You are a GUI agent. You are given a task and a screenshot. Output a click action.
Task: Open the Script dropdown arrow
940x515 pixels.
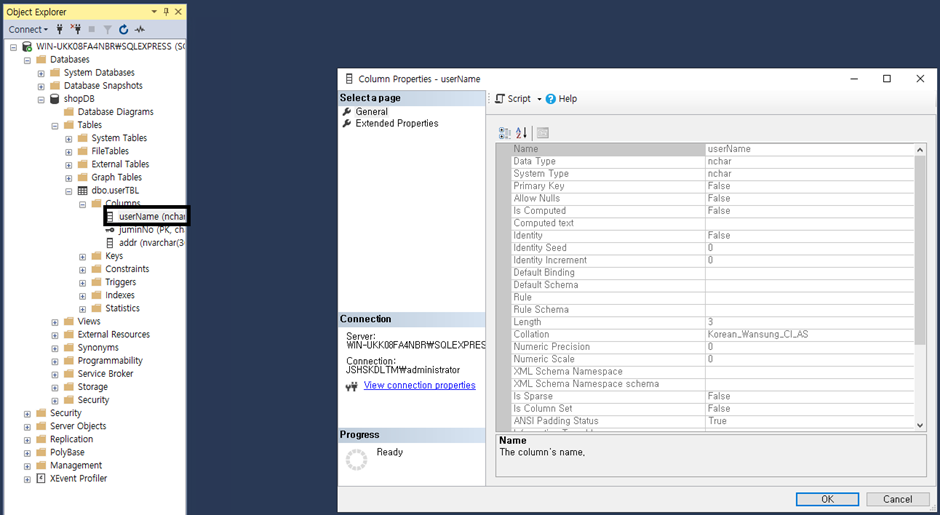[539, 99]
